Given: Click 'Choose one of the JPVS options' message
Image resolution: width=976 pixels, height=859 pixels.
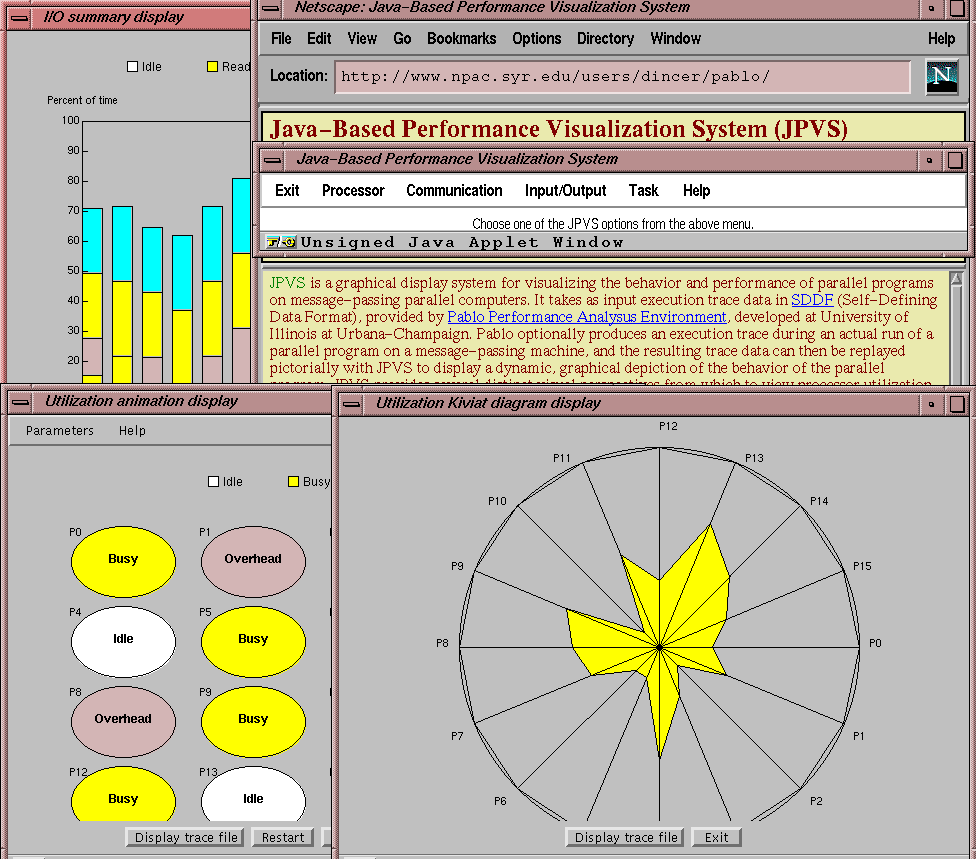Looking at the screenshot, I should tap(613, 224).
